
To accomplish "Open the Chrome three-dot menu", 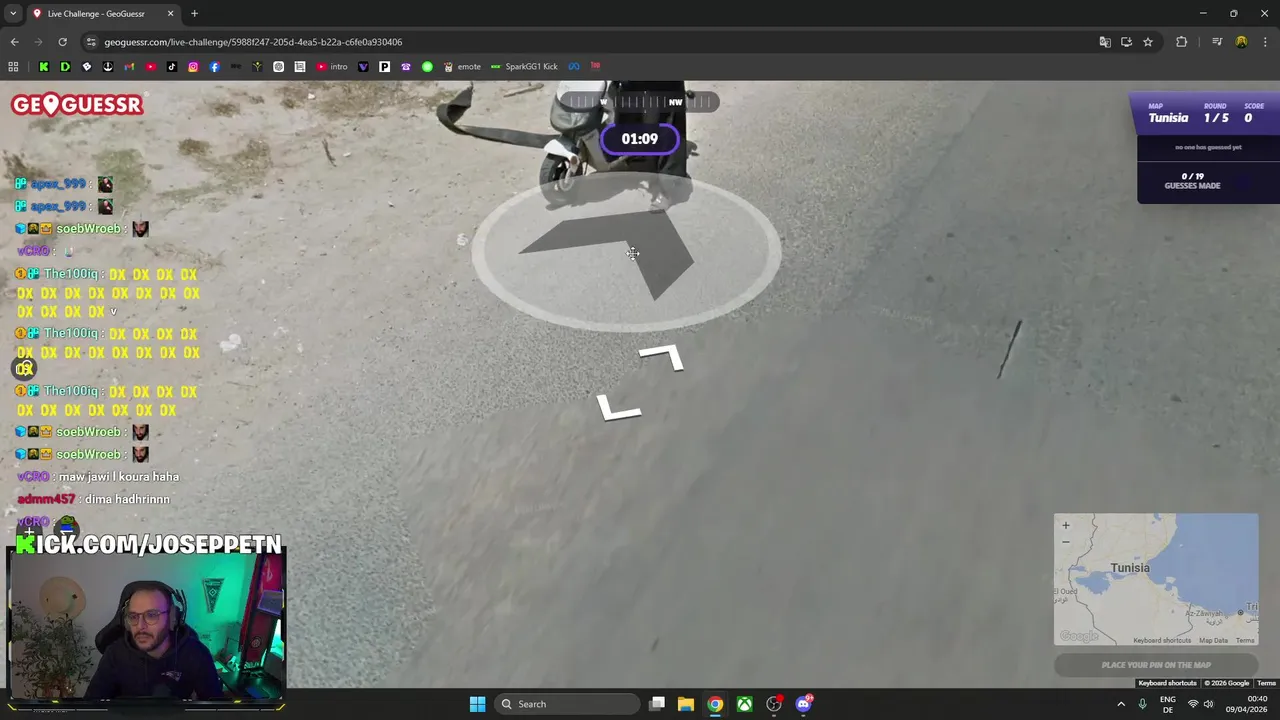I will 1264,42.
